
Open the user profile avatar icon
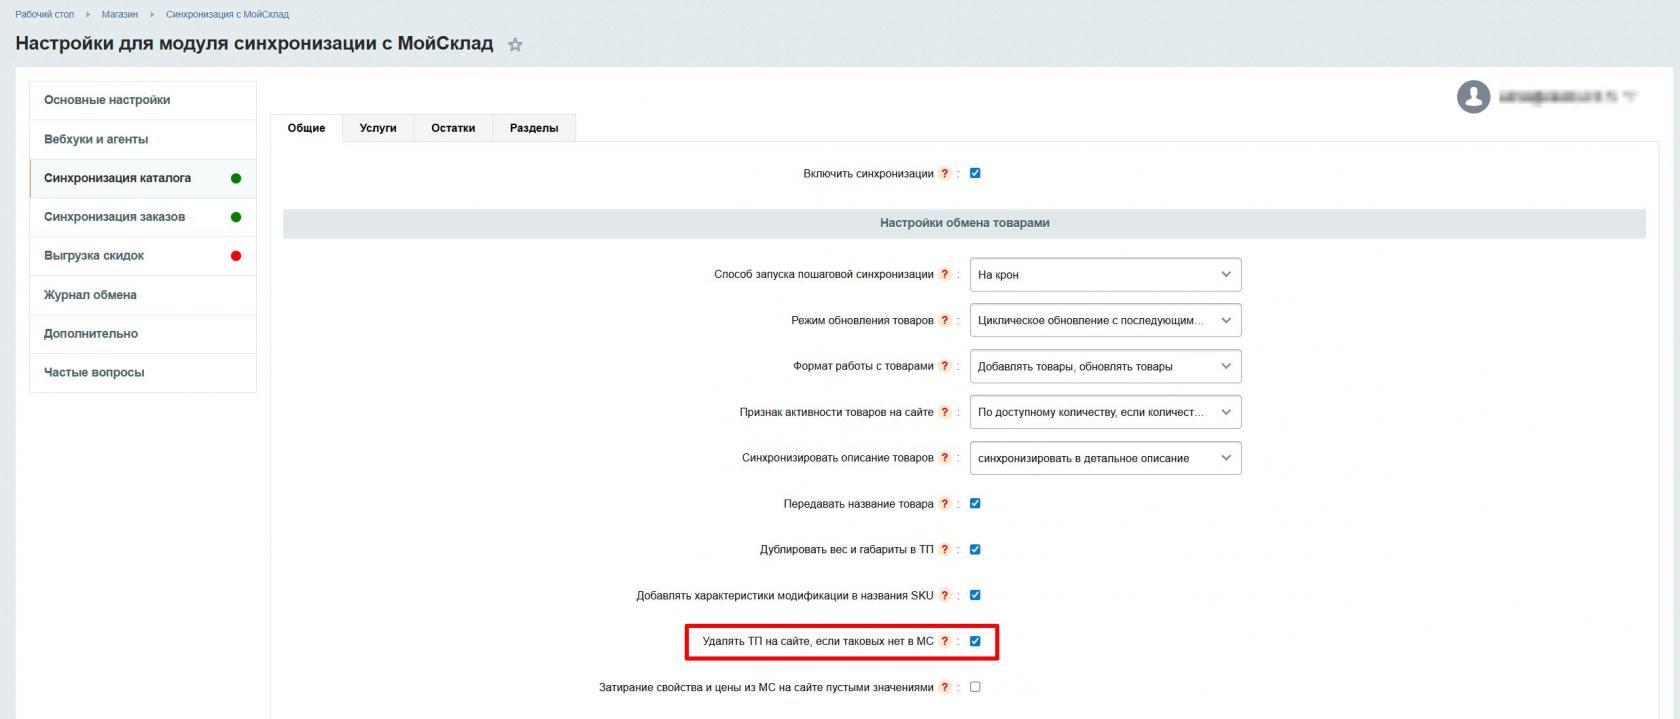1473,97
